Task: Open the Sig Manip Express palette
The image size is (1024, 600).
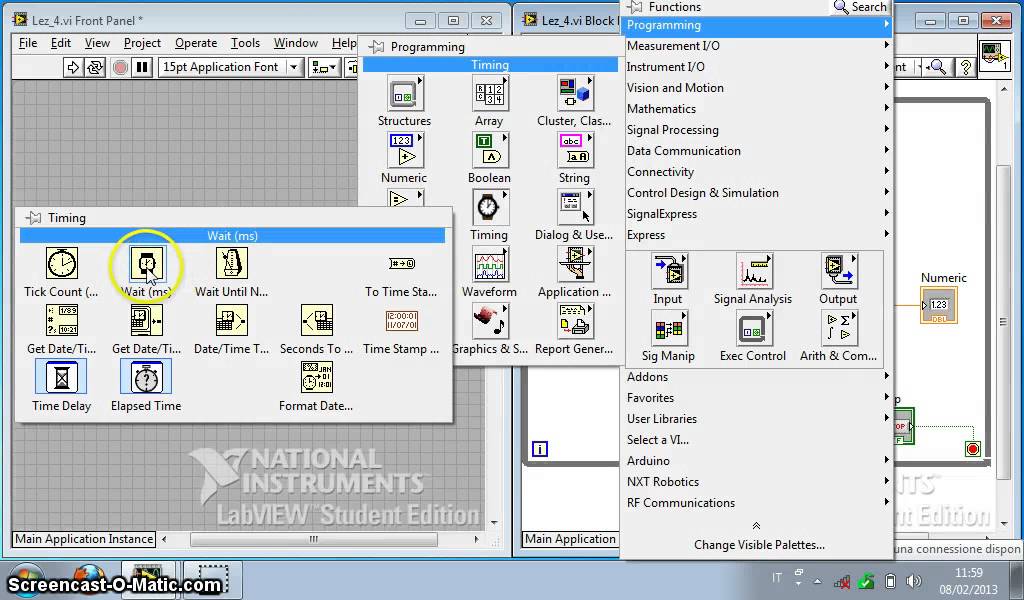Action: click(668, 328)
